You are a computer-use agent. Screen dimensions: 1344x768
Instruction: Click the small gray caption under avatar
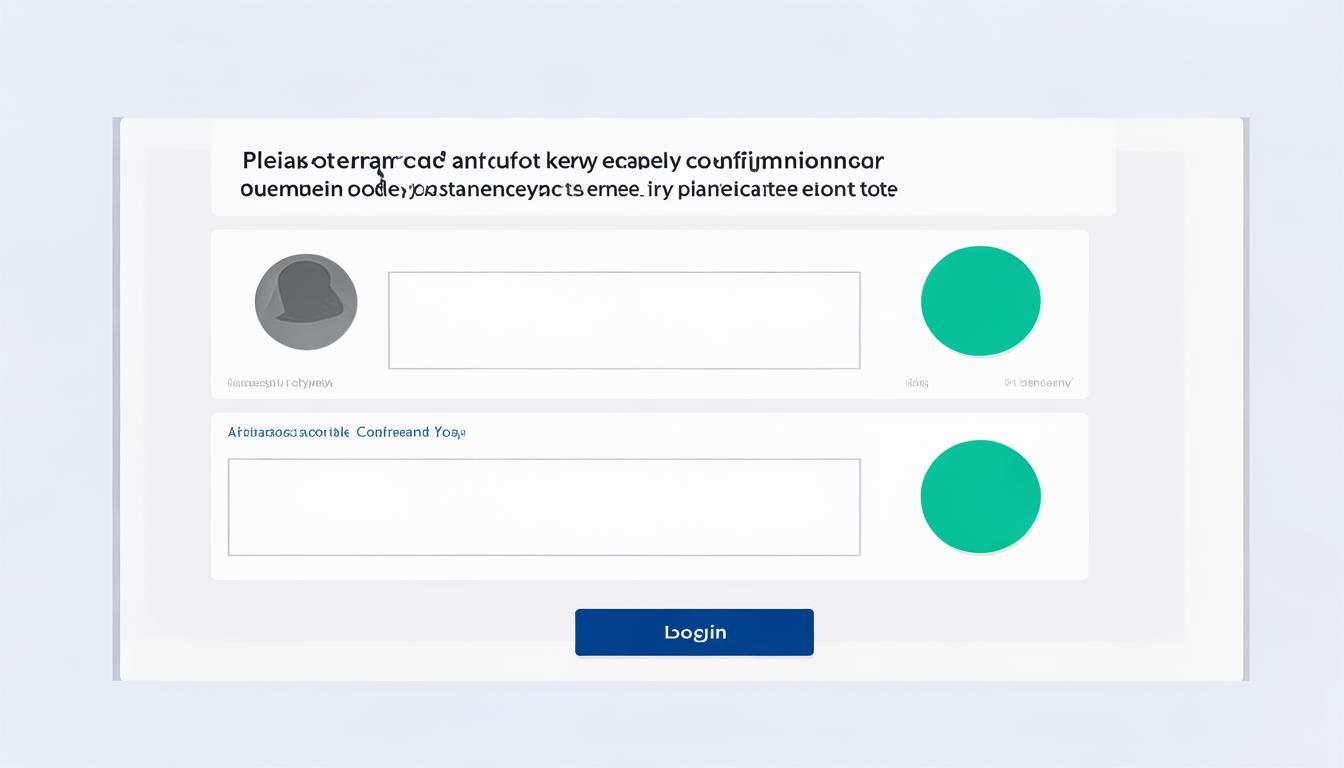(x=280, y=383)
